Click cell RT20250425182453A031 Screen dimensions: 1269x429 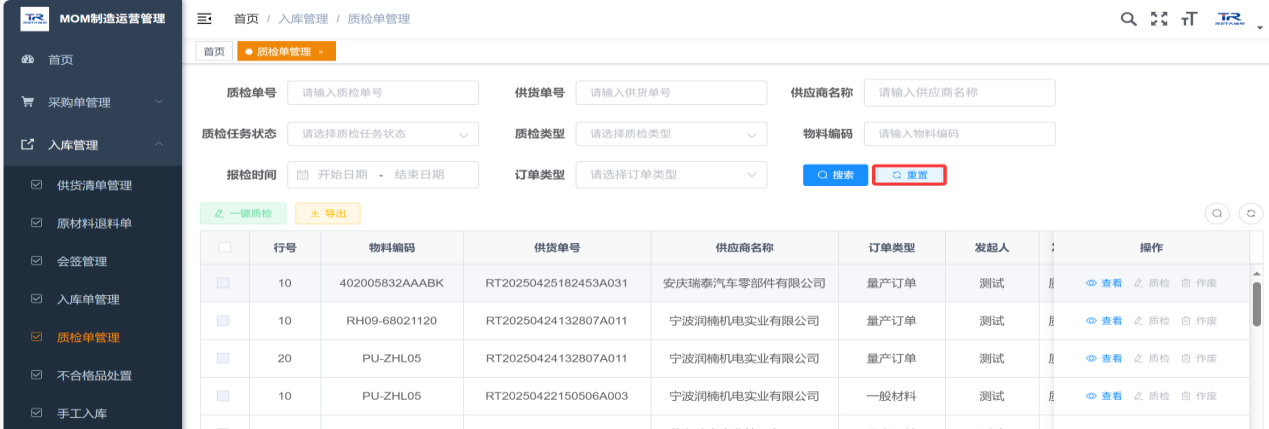coord(557,283)
